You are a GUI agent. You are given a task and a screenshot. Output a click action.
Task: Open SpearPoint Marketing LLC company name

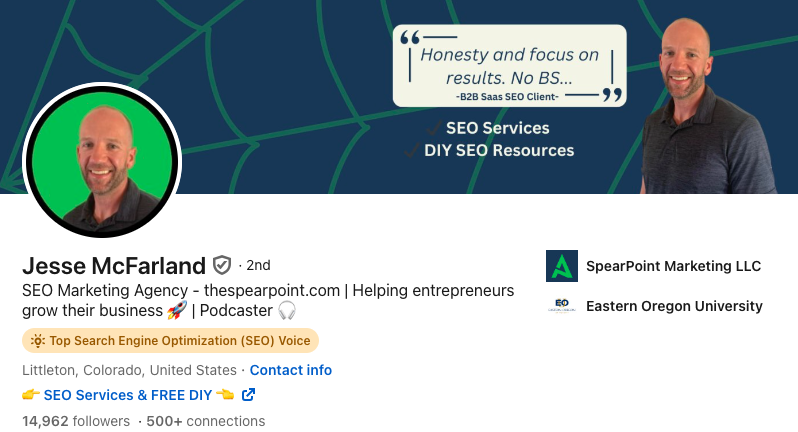[673, 266]
